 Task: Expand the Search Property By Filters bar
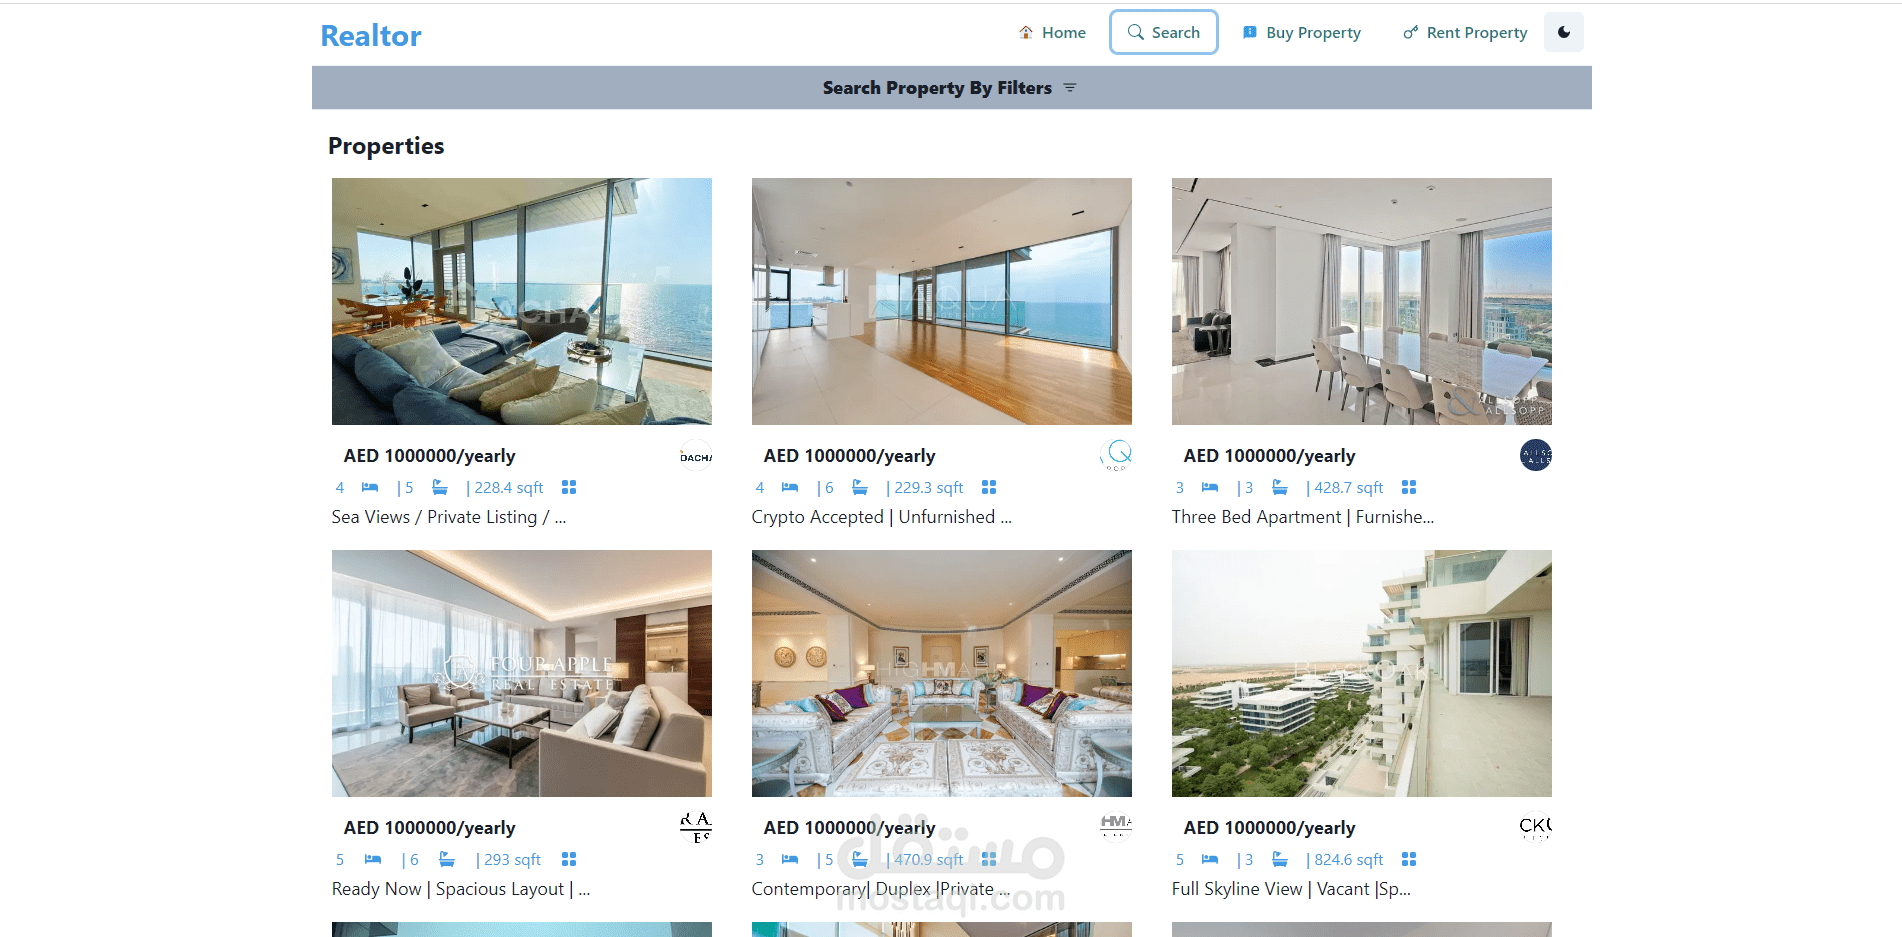(x=951, y=88)
